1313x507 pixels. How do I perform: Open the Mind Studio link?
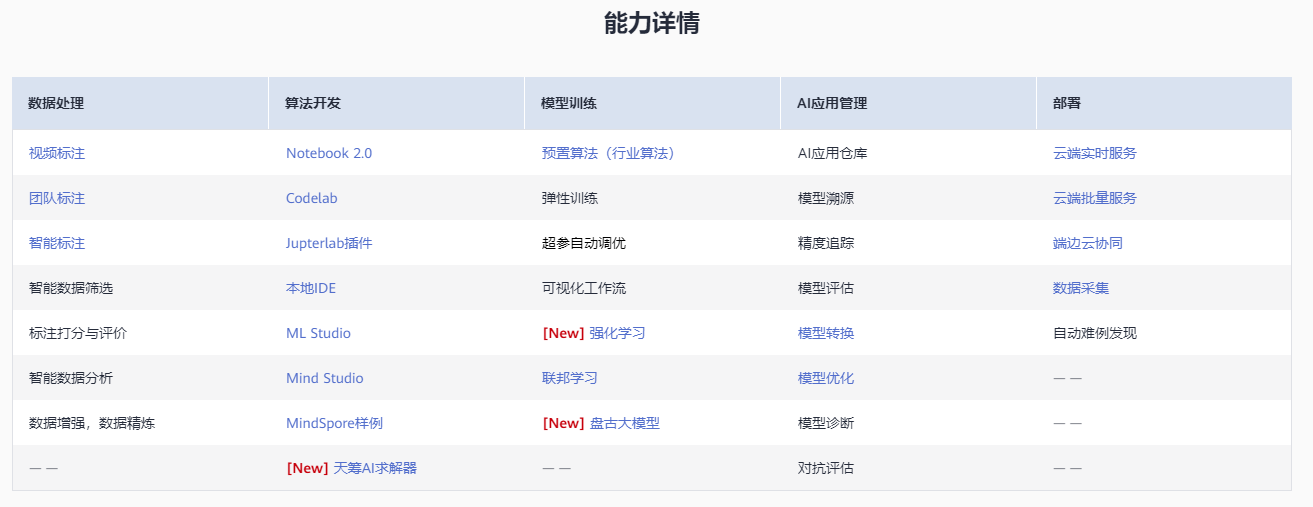(x=325, y=378)
